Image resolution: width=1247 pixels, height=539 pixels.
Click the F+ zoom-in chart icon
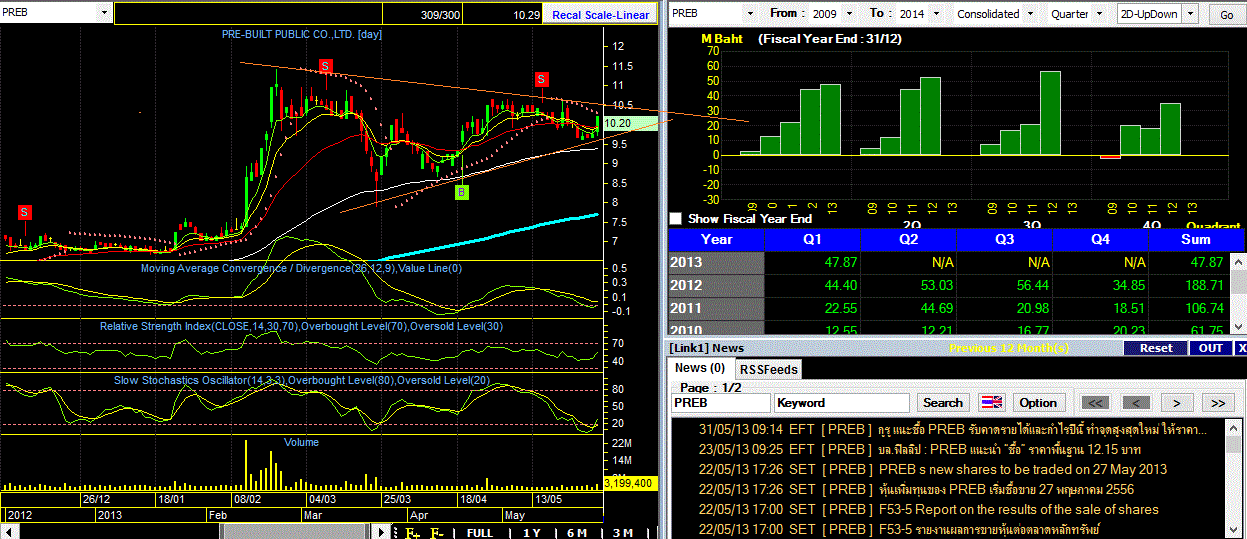coord(412,532)
